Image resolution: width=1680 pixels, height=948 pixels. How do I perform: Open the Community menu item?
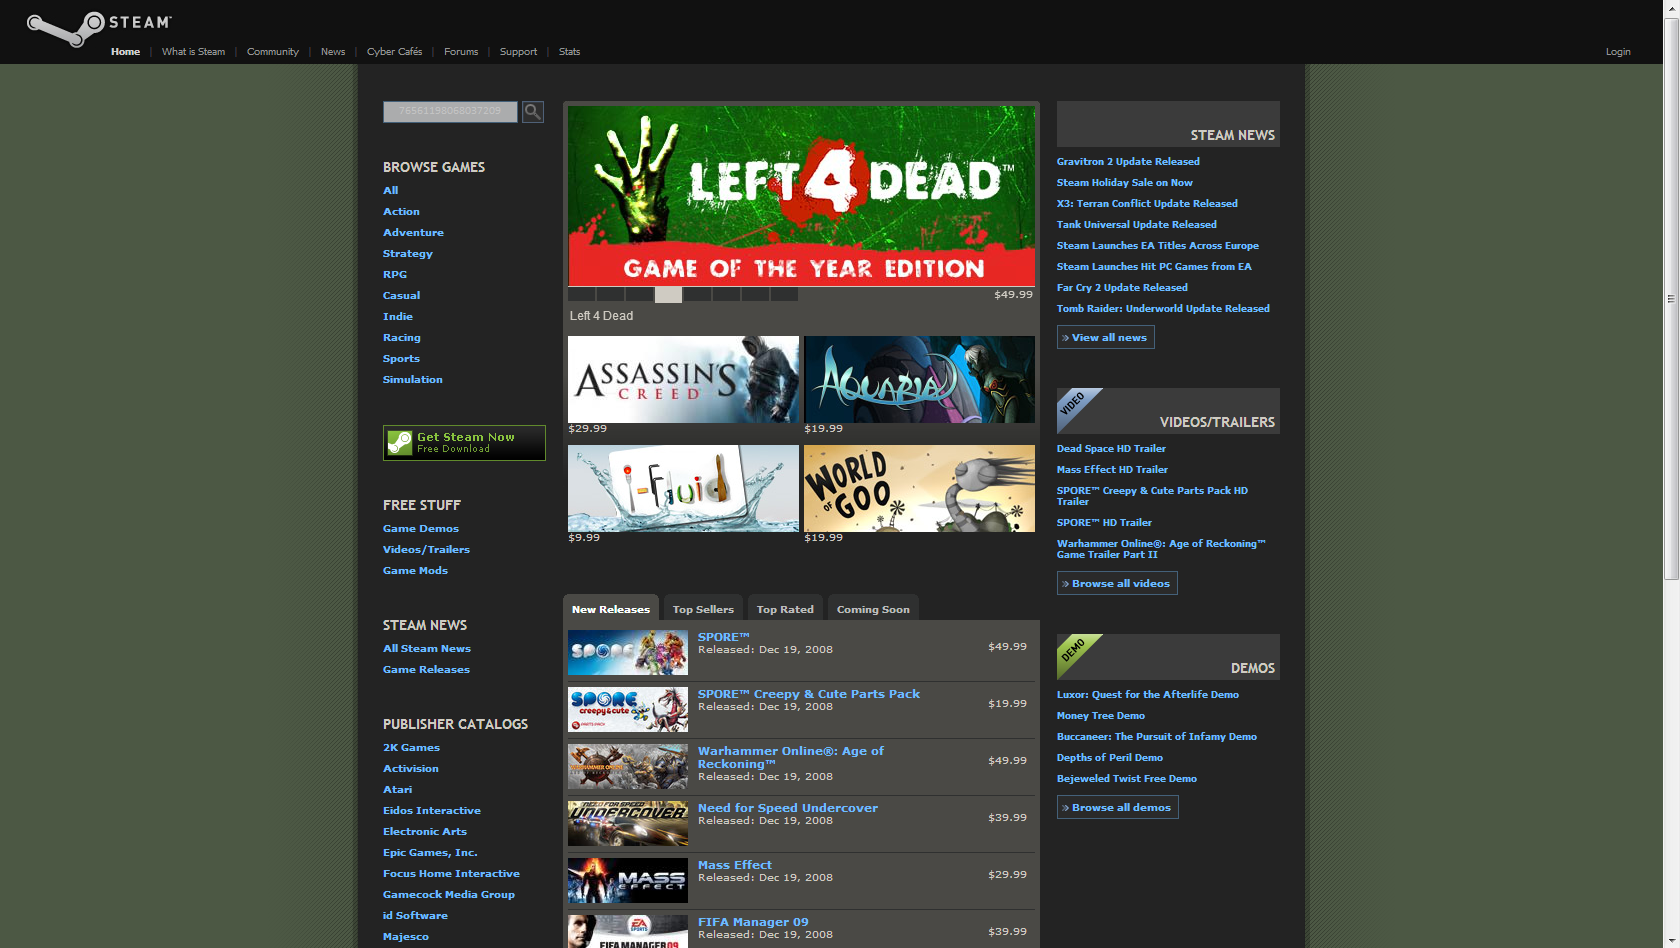[x=272, y=52]
